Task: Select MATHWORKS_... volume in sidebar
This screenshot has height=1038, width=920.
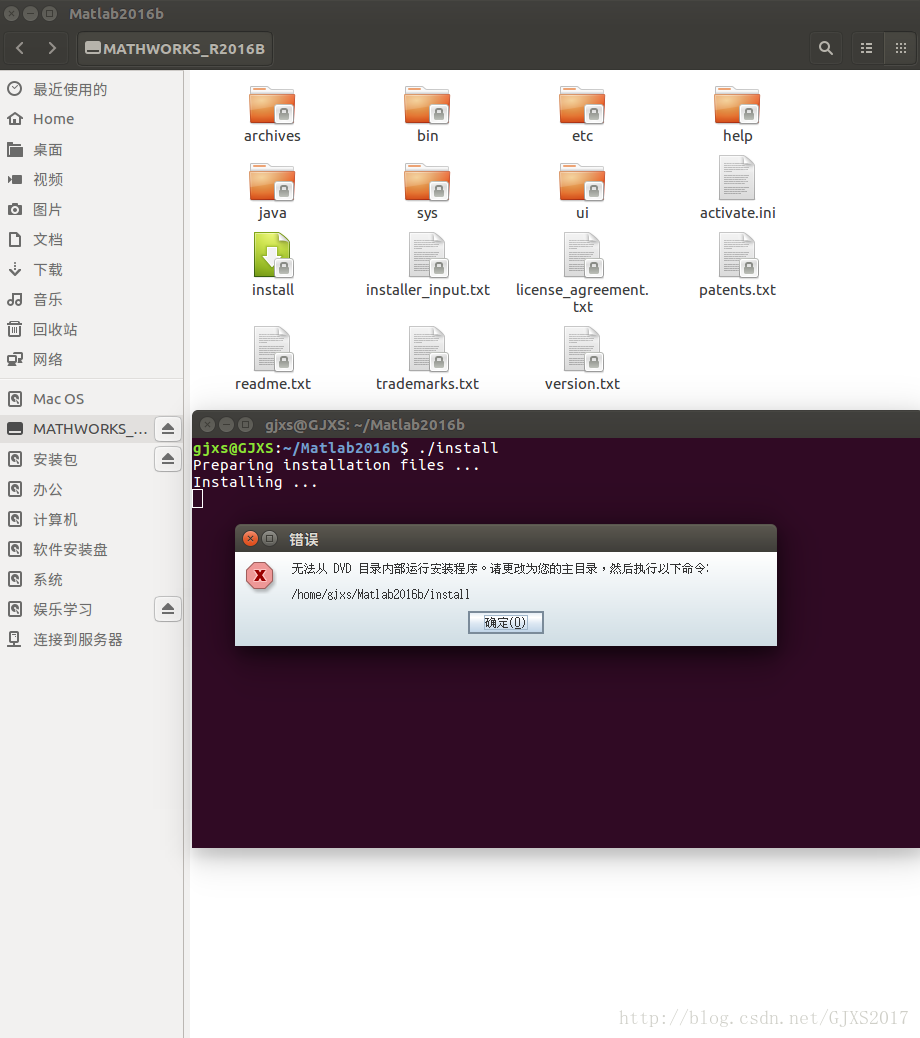Action: pos(77,429)
